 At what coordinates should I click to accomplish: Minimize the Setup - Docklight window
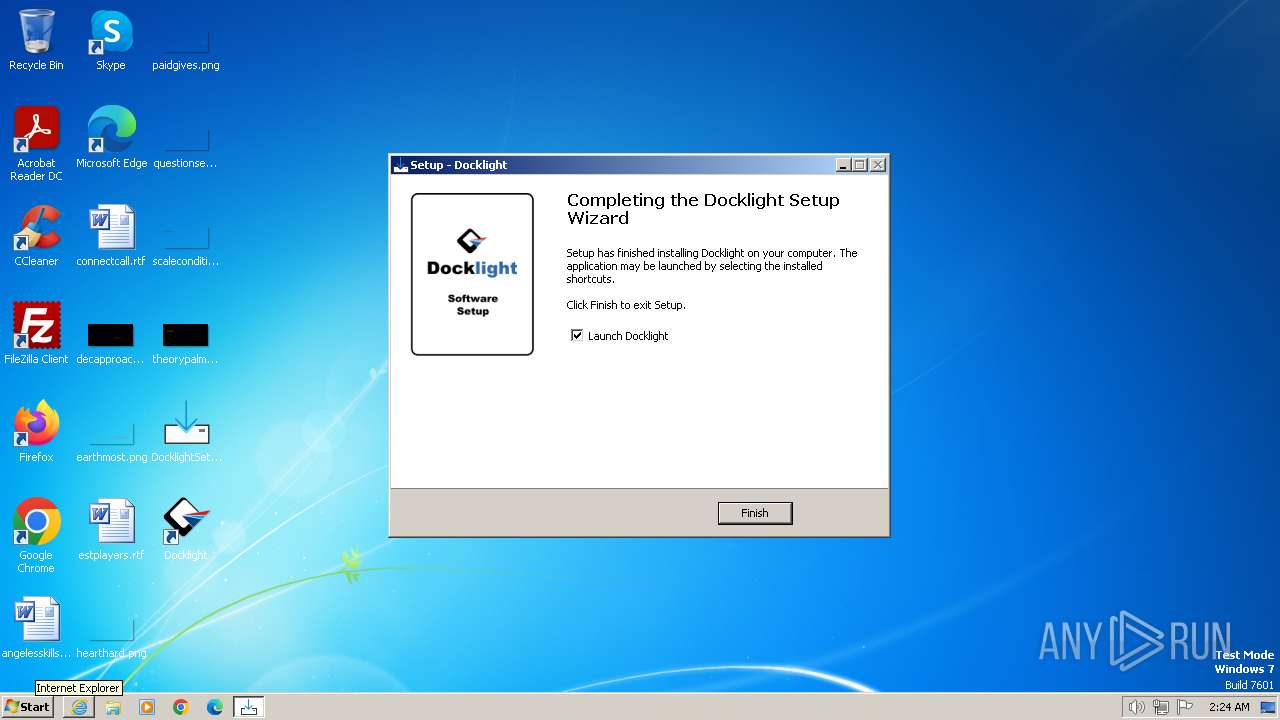(x=843, y=165)
